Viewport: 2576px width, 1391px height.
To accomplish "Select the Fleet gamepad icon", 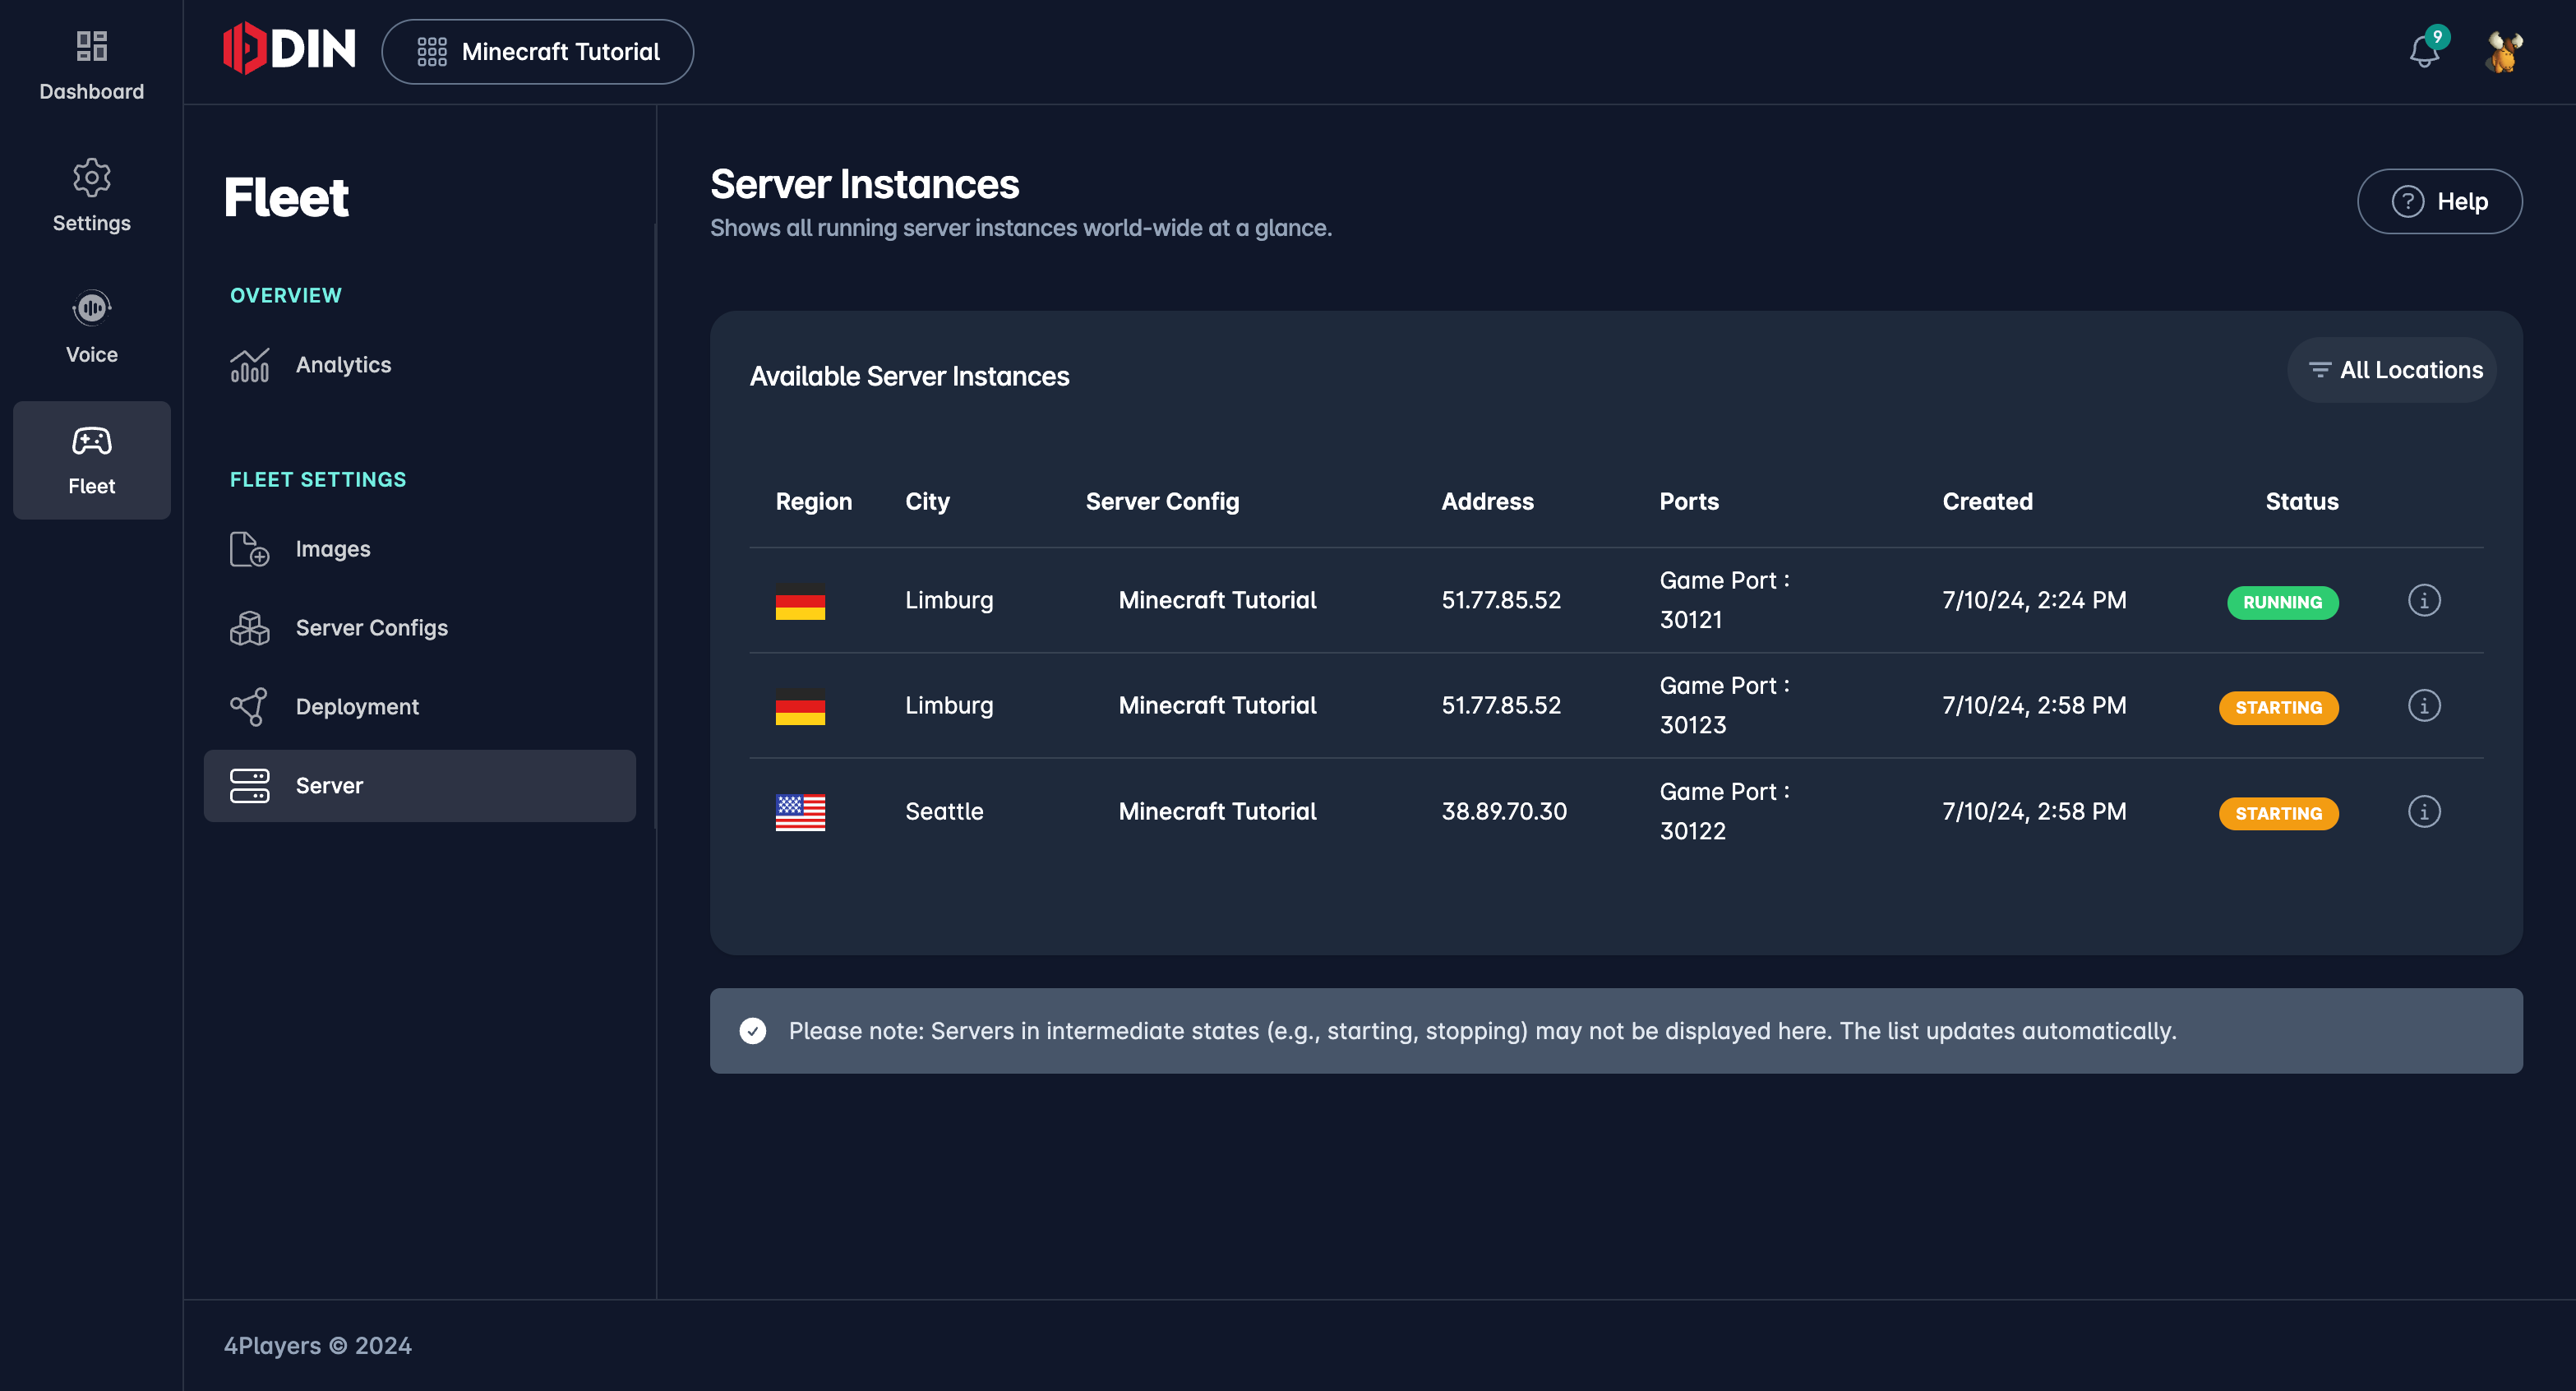I will 91,441.
